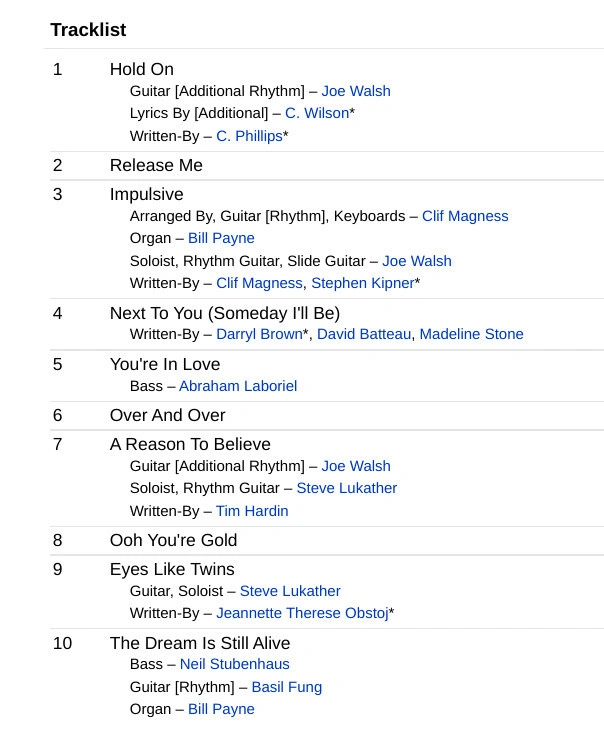
Task: Open the C. Phillips writer link
Action: pos(249,136)
